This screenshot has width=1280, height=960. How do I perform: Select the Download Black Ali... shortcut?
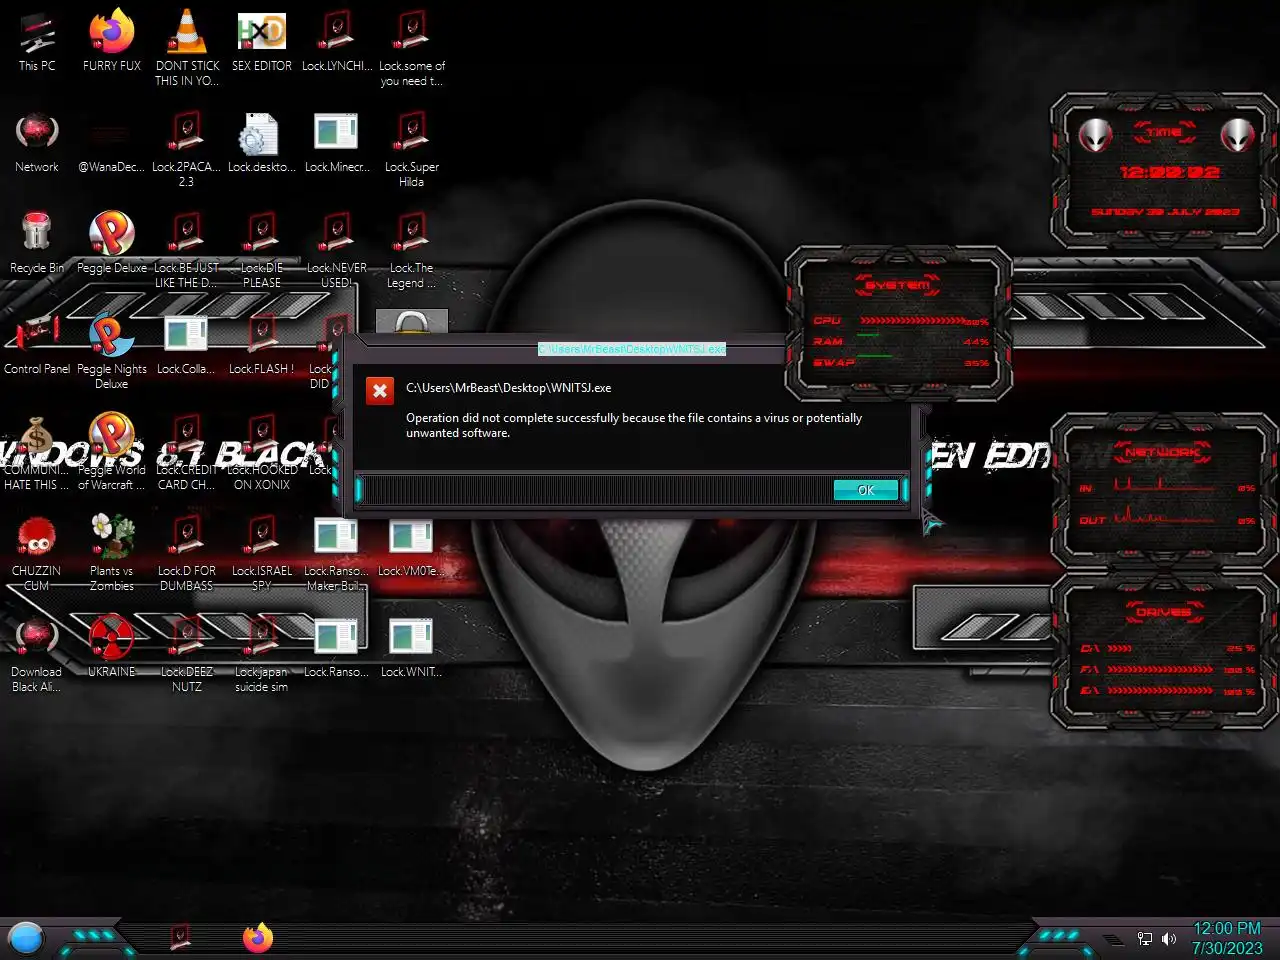click(37, 655)
